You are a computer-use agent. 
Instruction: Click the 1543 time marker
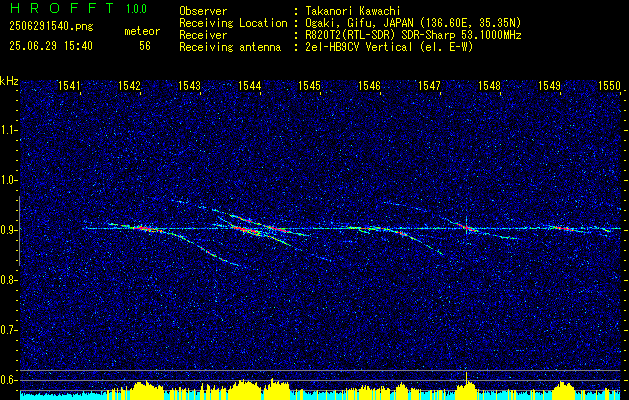(189, 85)
